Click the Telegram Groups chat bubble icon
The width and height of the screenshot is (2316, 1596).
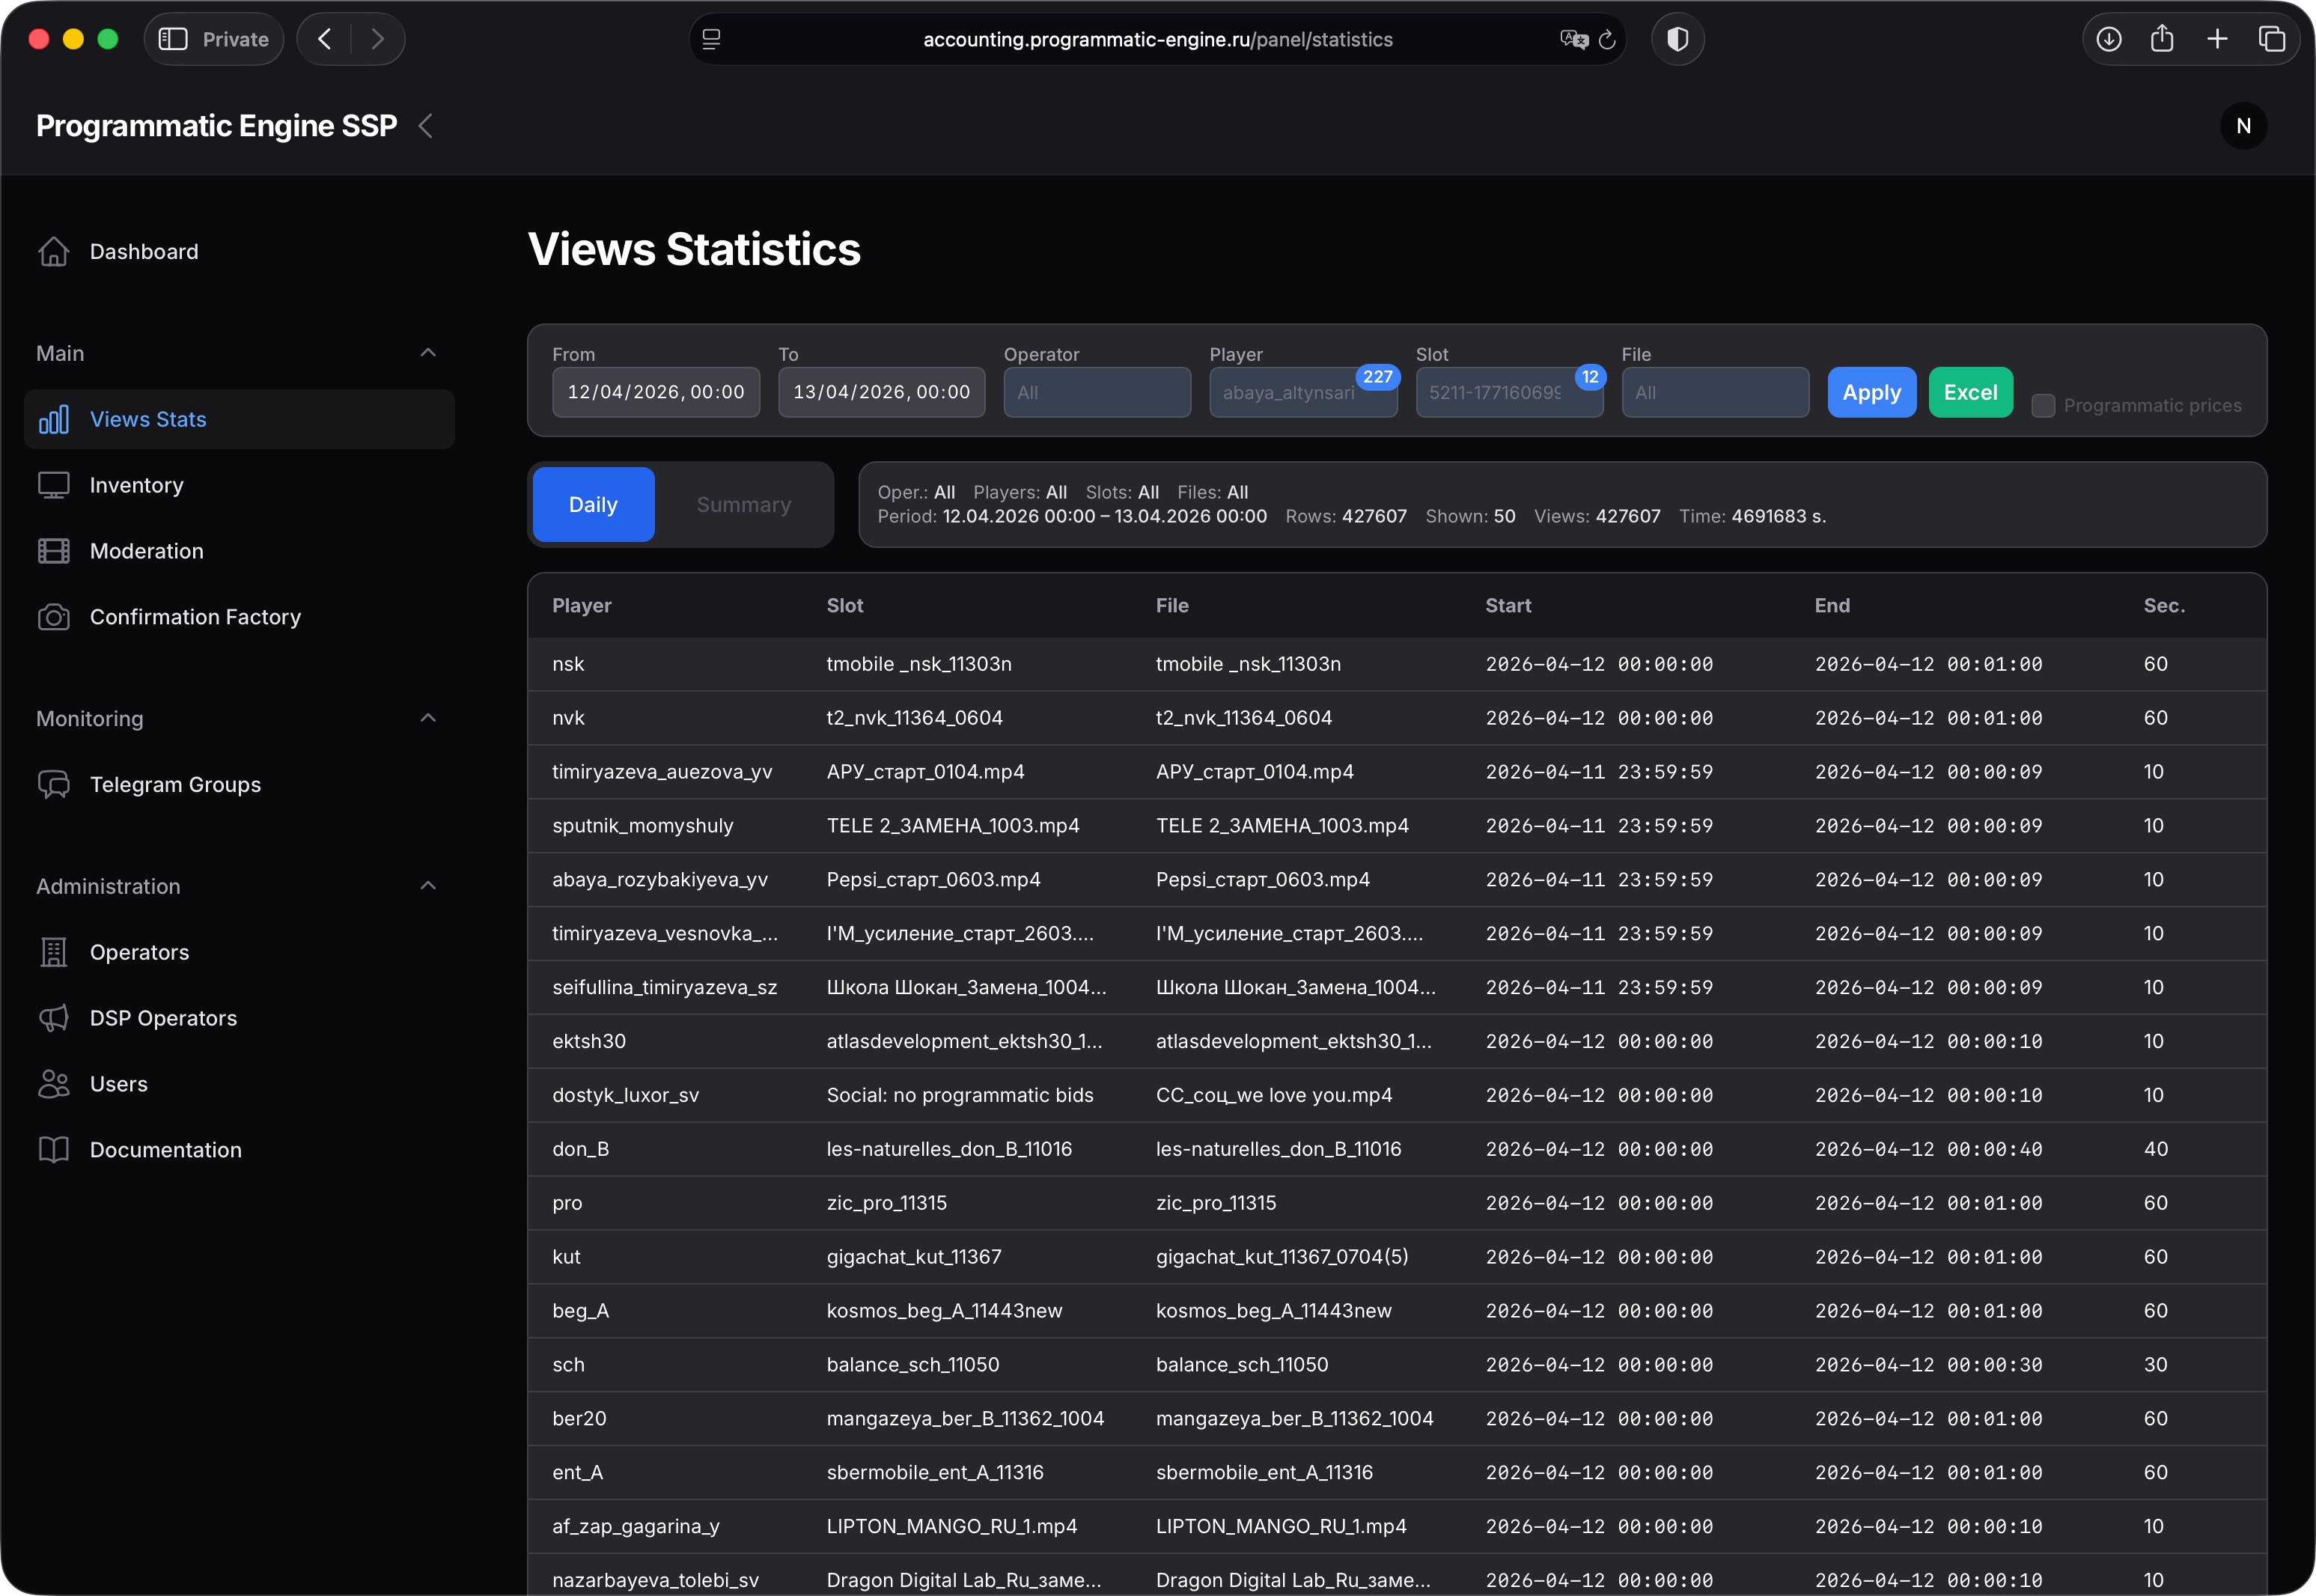[x=54, y=784]
